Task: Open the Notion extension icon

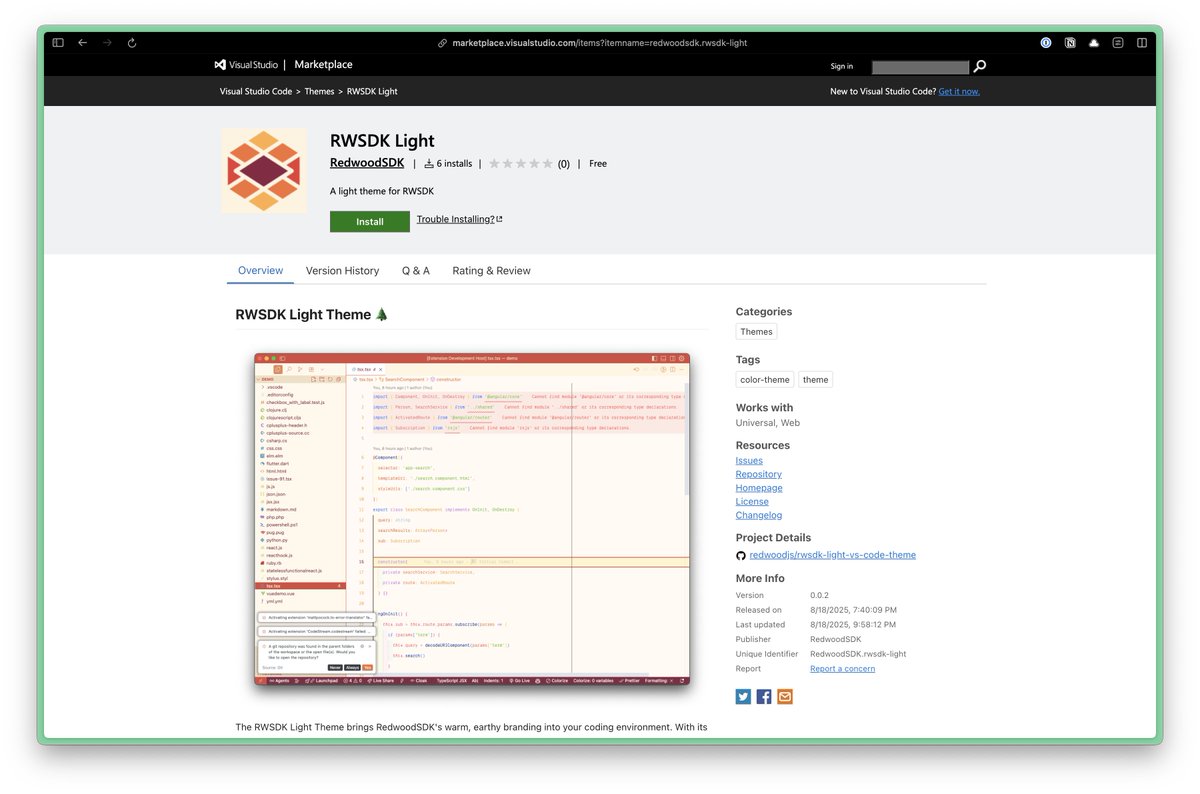Action: coord(1070,43)
